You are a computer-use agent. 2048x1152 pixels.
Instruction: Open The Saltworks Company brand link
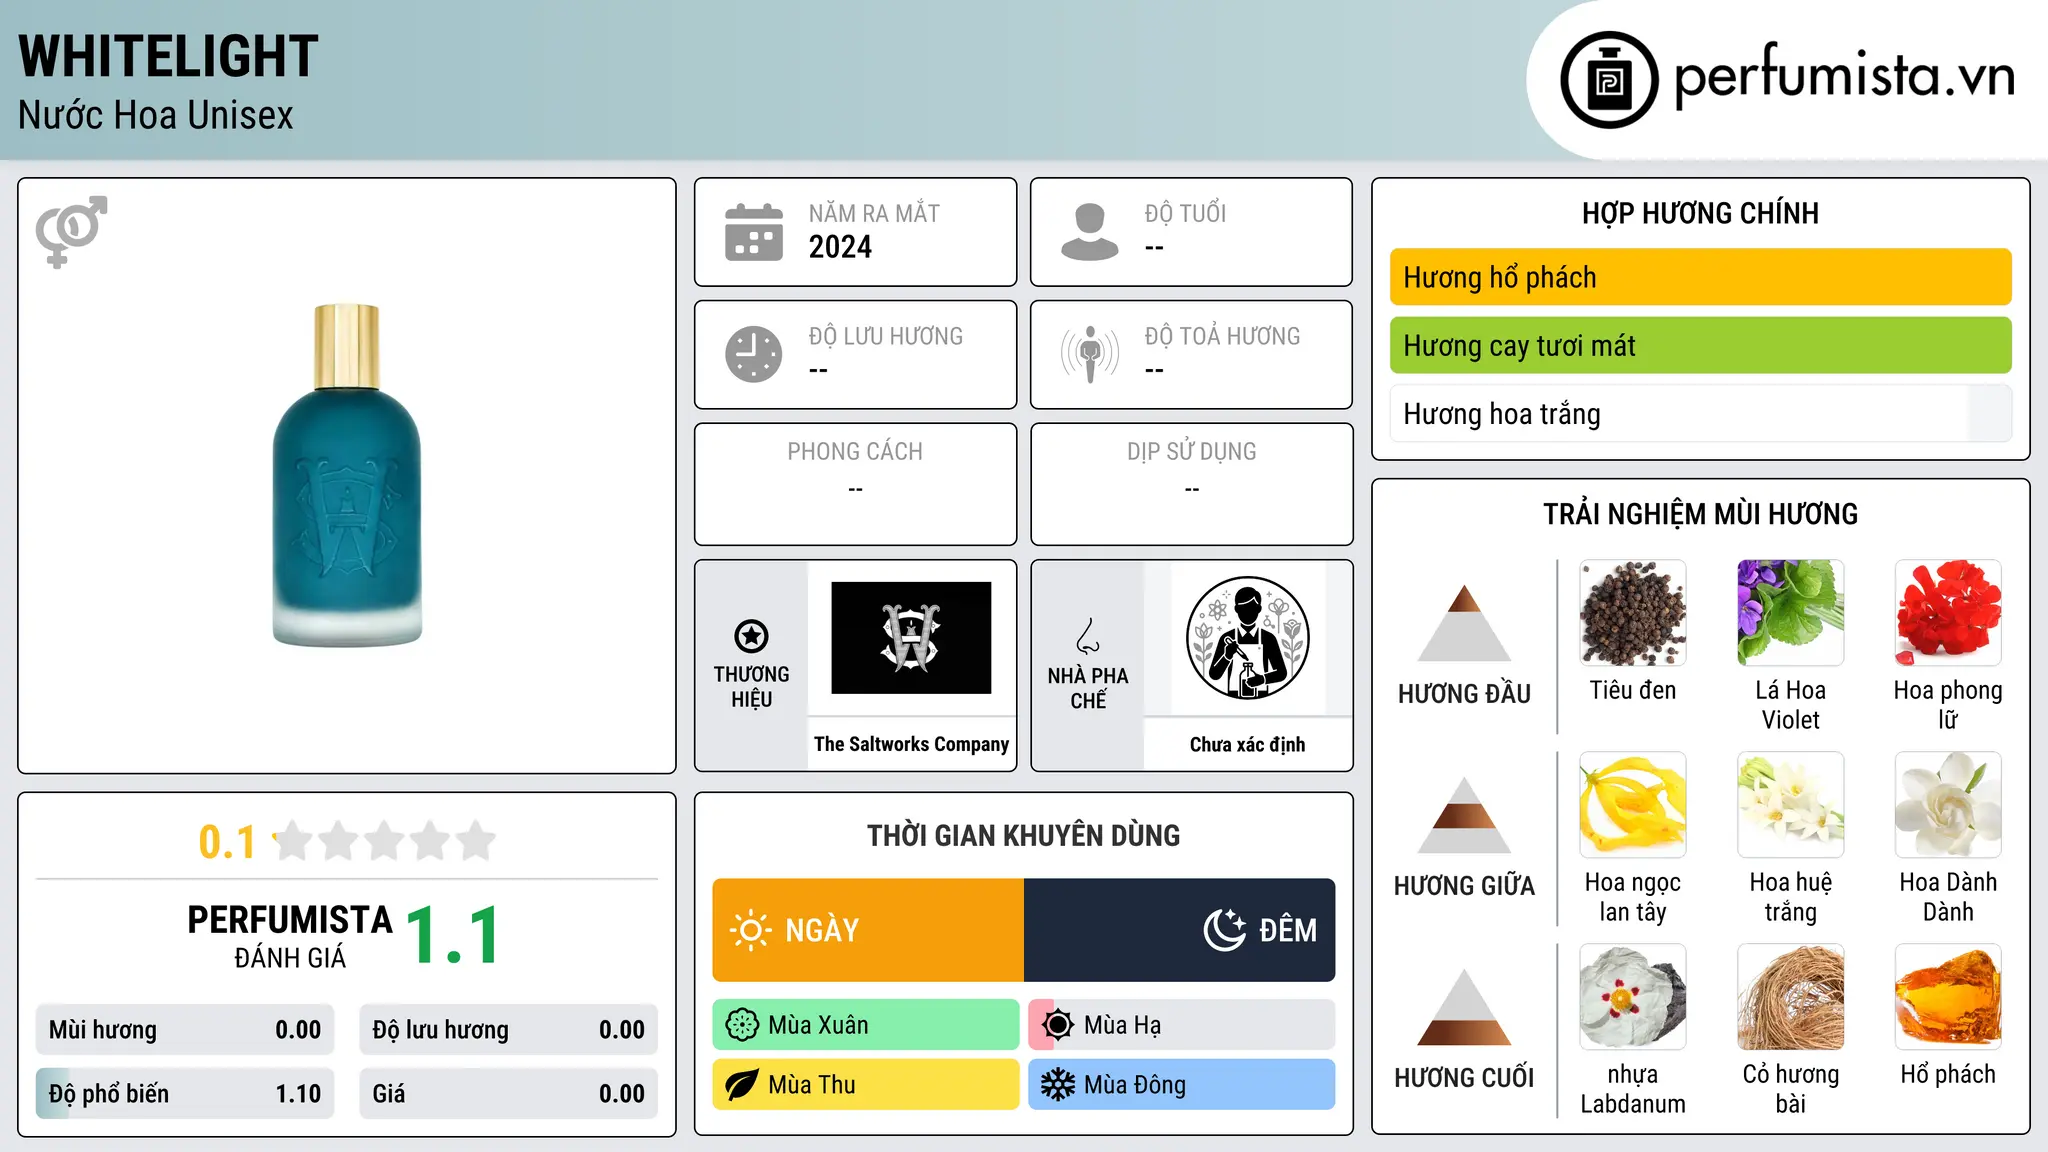pos(911,744)
